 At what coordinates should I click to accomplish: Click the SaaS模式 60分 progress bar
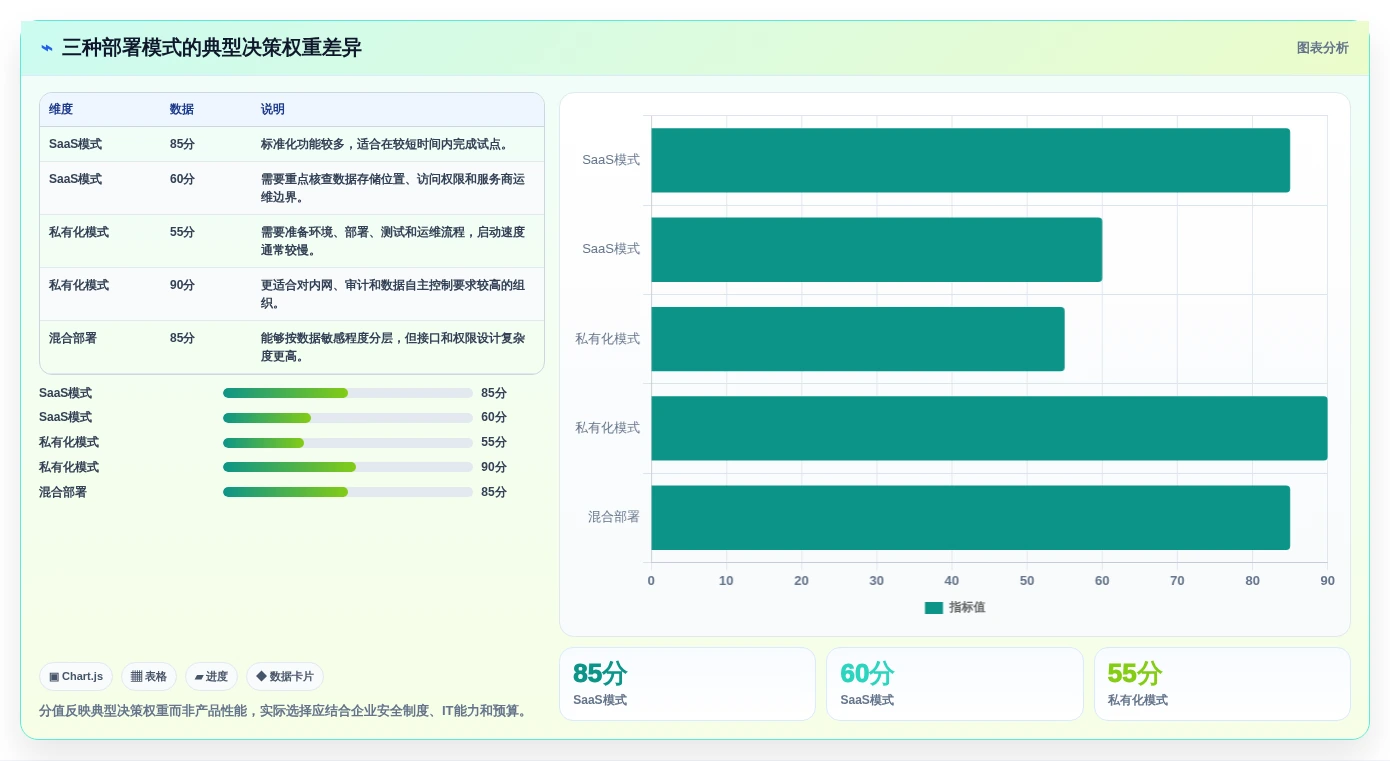(348, 418)
